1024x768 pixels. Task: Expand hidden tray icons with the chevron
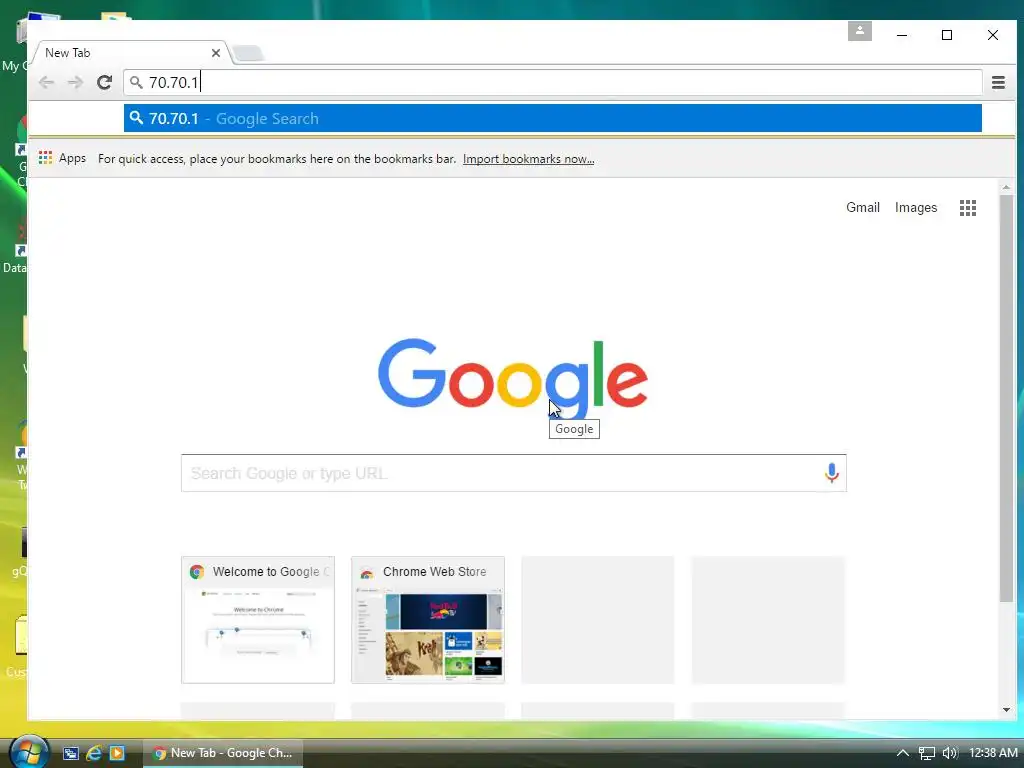pyautogui.click(x=903, y=753)
